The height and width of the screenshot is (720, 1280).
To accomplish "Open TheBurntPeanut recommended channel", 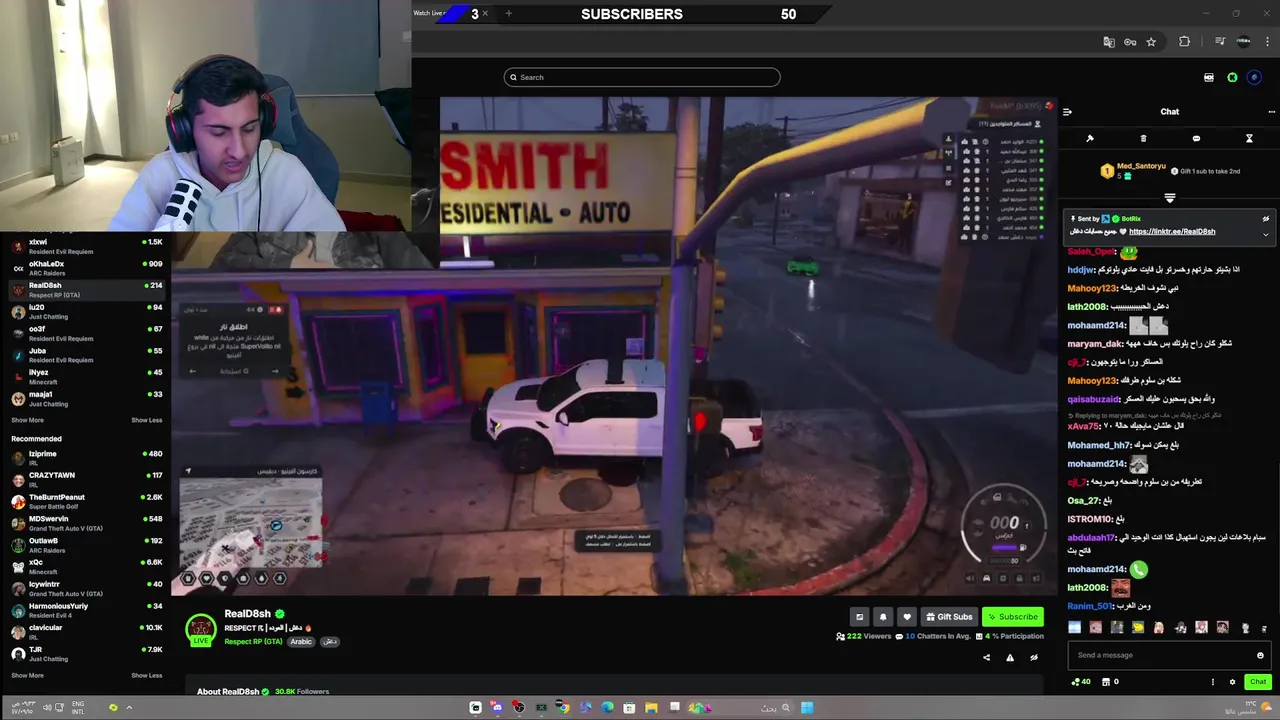I will (x=88, y=501).
